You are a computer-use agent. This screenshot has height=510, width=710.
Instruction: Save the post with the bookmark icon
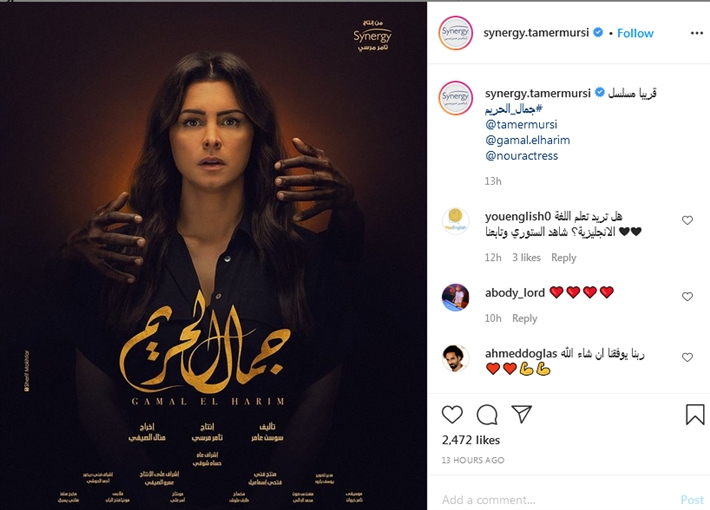(695, 414)
